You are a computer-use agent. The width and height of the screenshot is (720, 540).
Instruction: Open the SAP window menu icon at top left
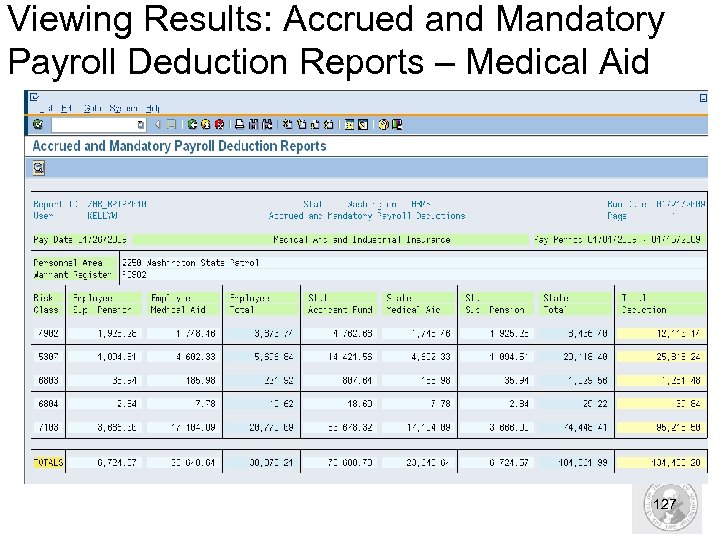[34, 97]
